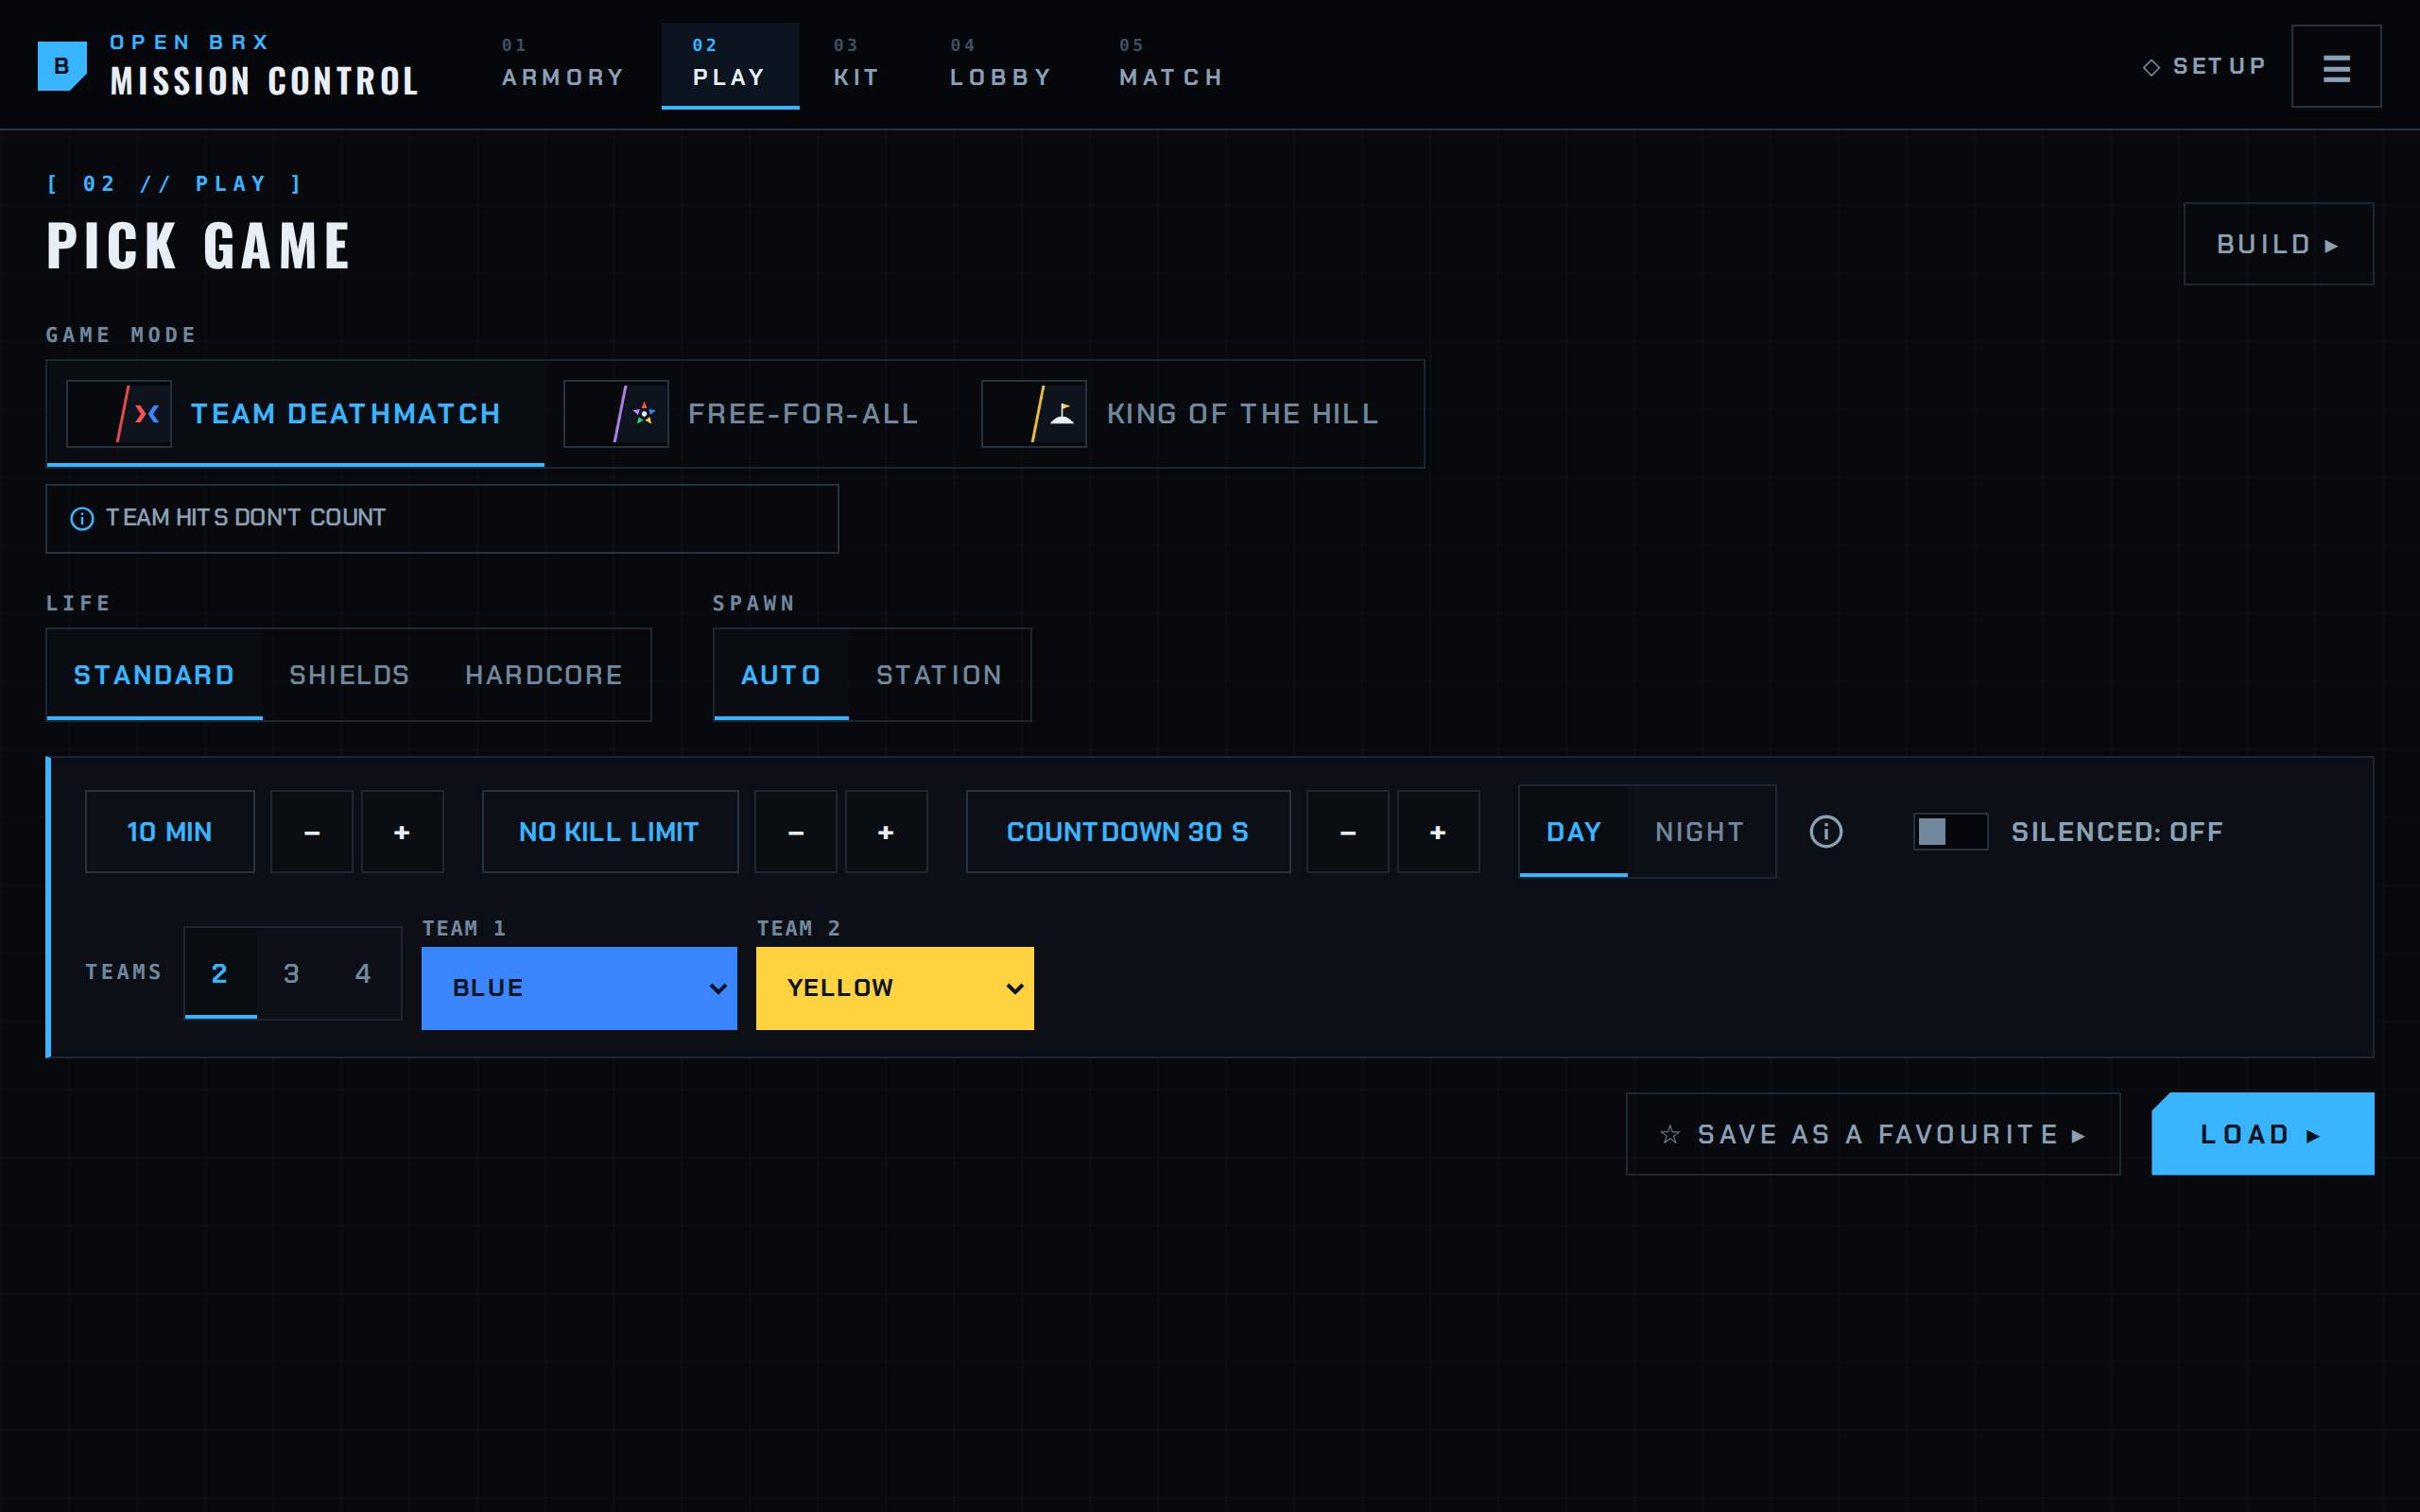
Task: Increase the countdown with plus
Action: click(x=1438, y=832)
